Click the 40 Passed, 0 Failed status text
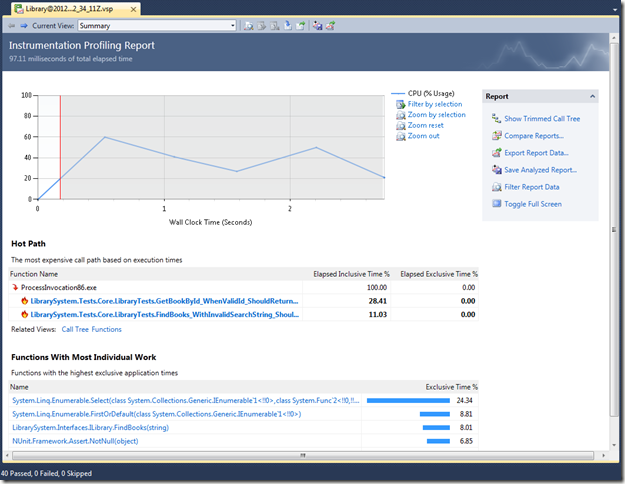Screen dimensions: 625x484 tap(46, 473)
